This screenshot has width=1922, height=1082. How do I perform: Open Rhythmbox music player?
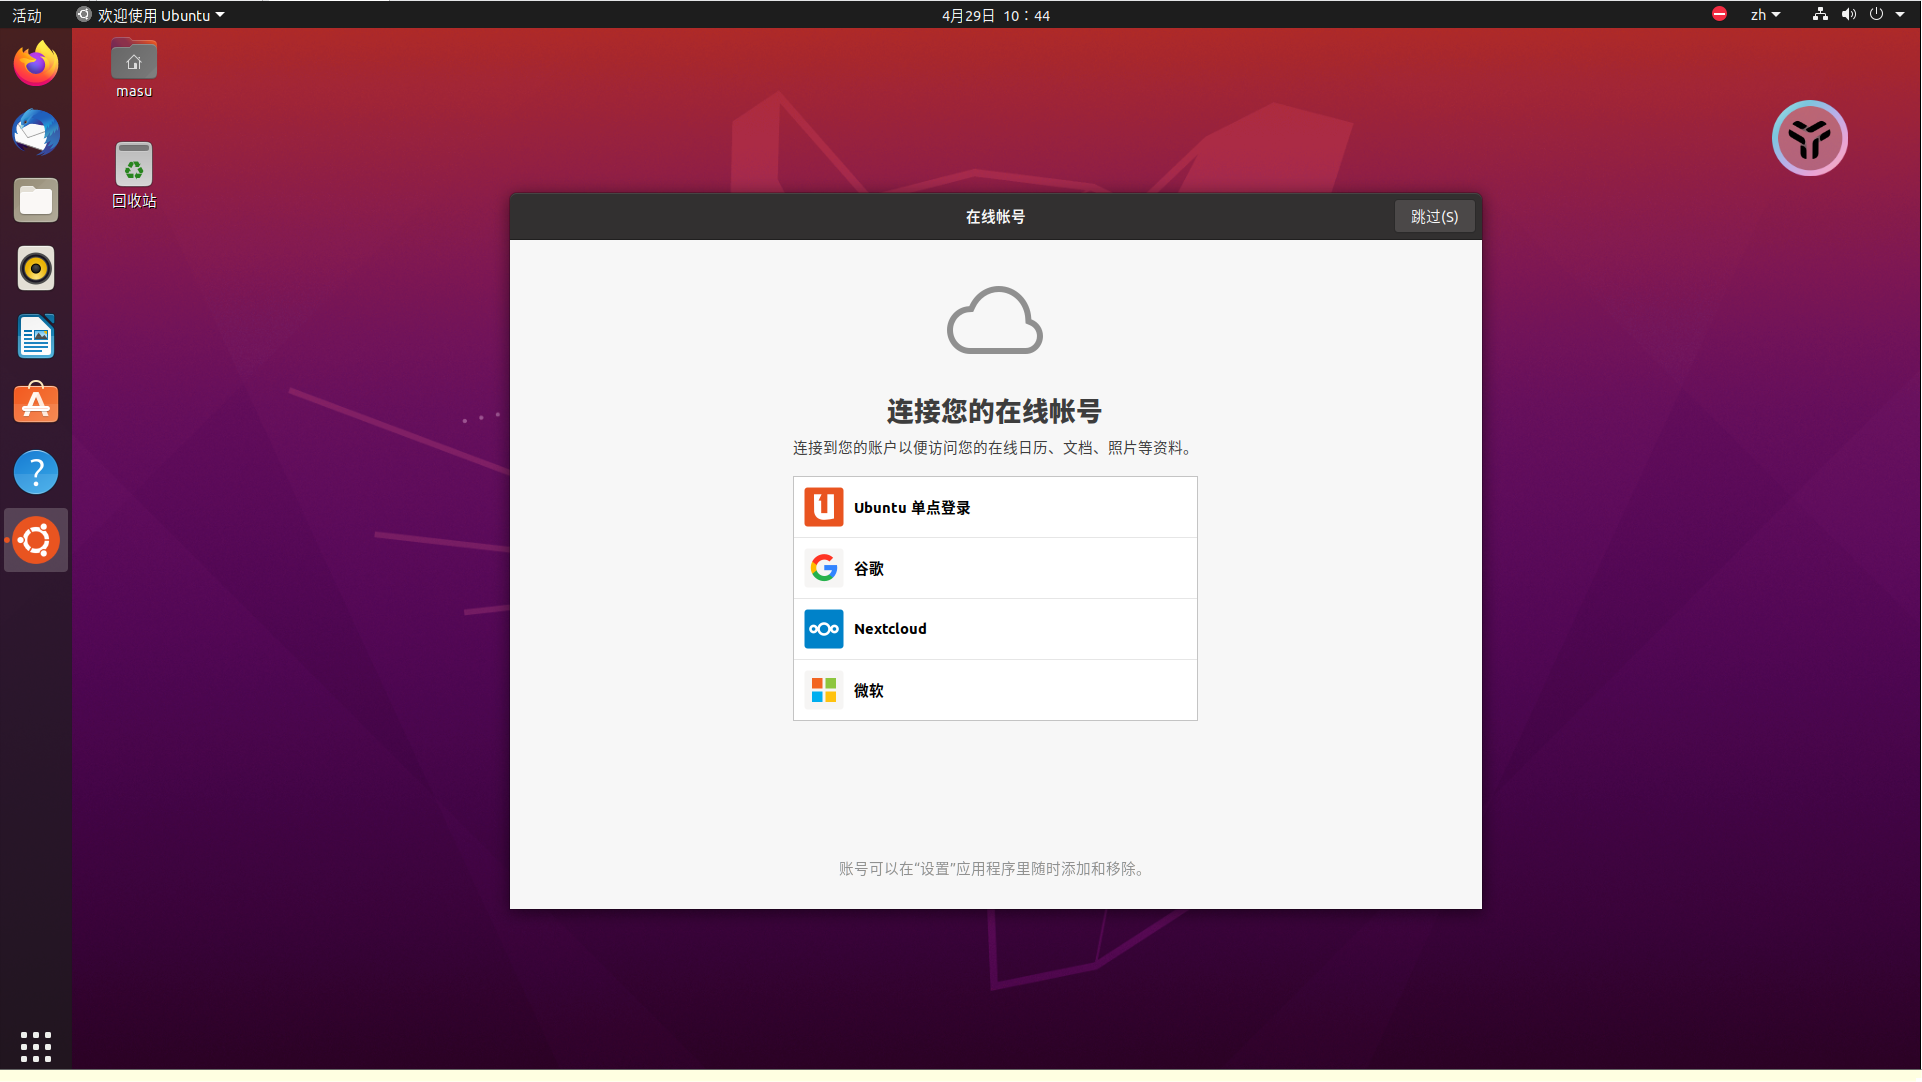[x=36, y=268]
